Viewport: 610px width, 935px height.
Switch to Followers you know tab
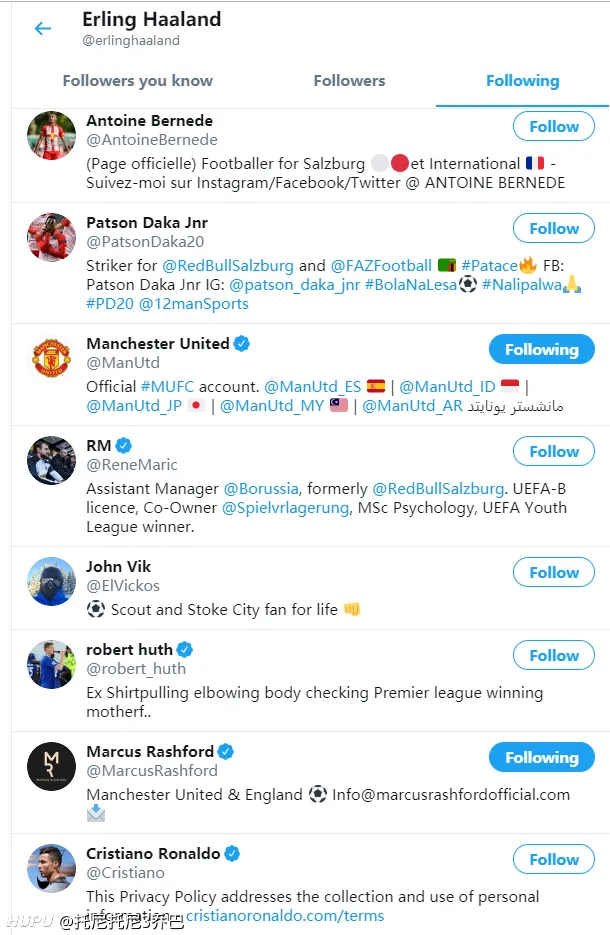click(x=138, y=81)
